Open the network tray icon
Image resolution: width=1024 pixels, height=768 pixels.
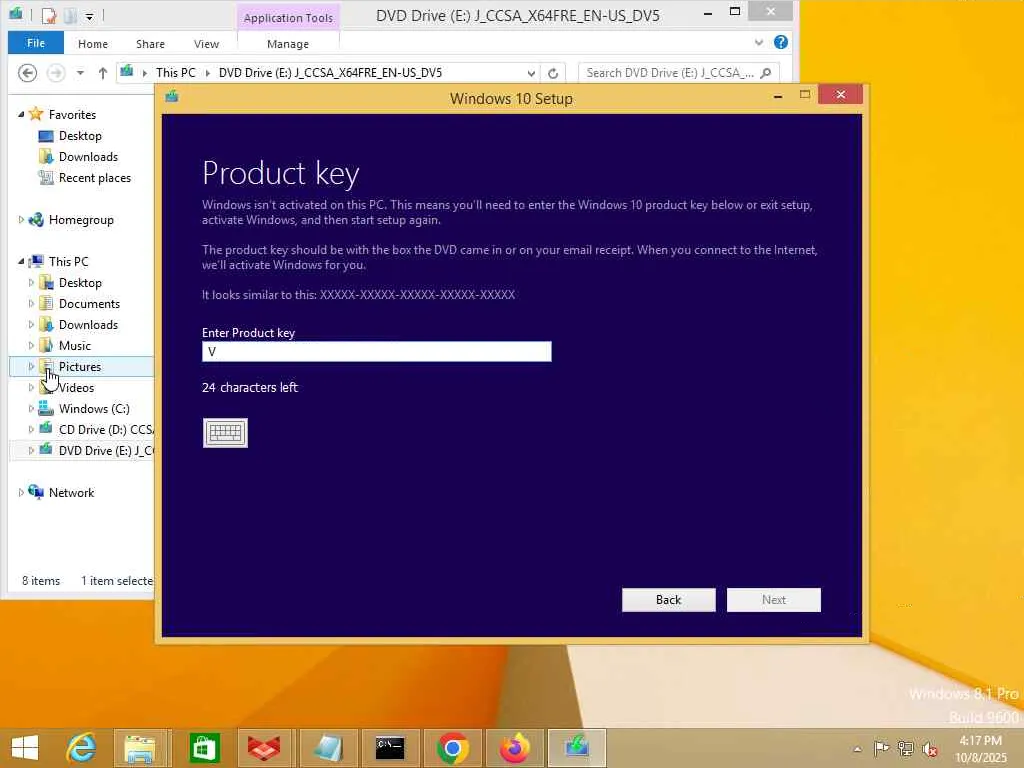tap(906, 748)
